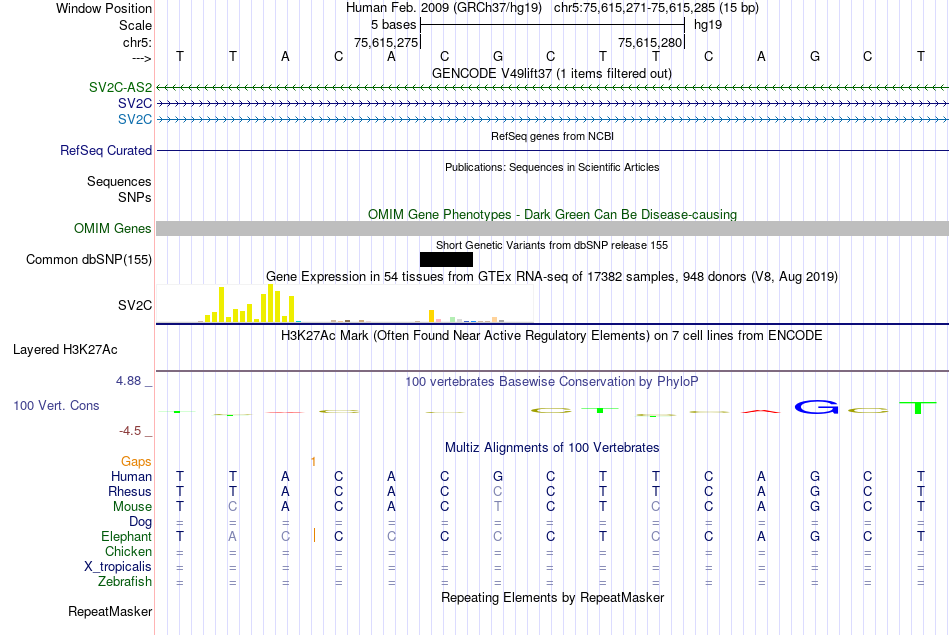Click the orange insertion bar in Elephant row
Screen dimensions: 950x635
click(314, 535)
